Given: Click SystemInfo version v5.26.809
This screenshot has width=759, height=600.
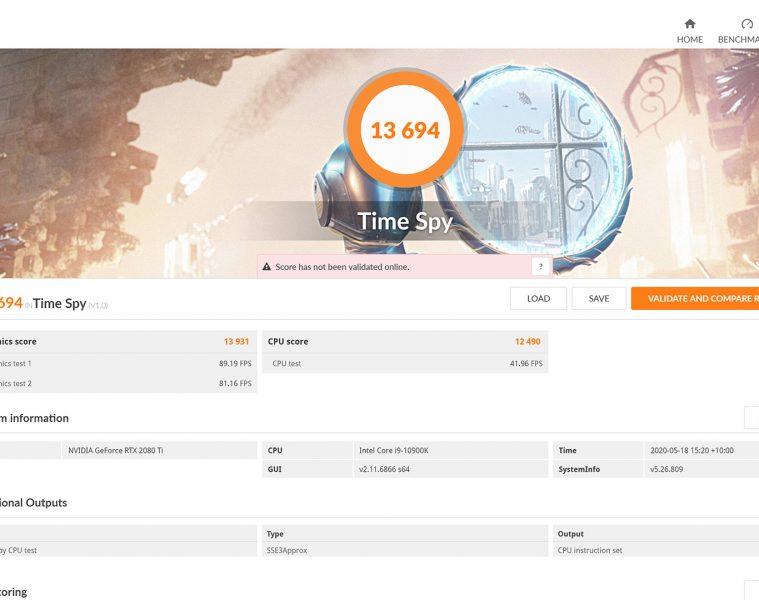Looking at the screenshot, I should [667, 469].
